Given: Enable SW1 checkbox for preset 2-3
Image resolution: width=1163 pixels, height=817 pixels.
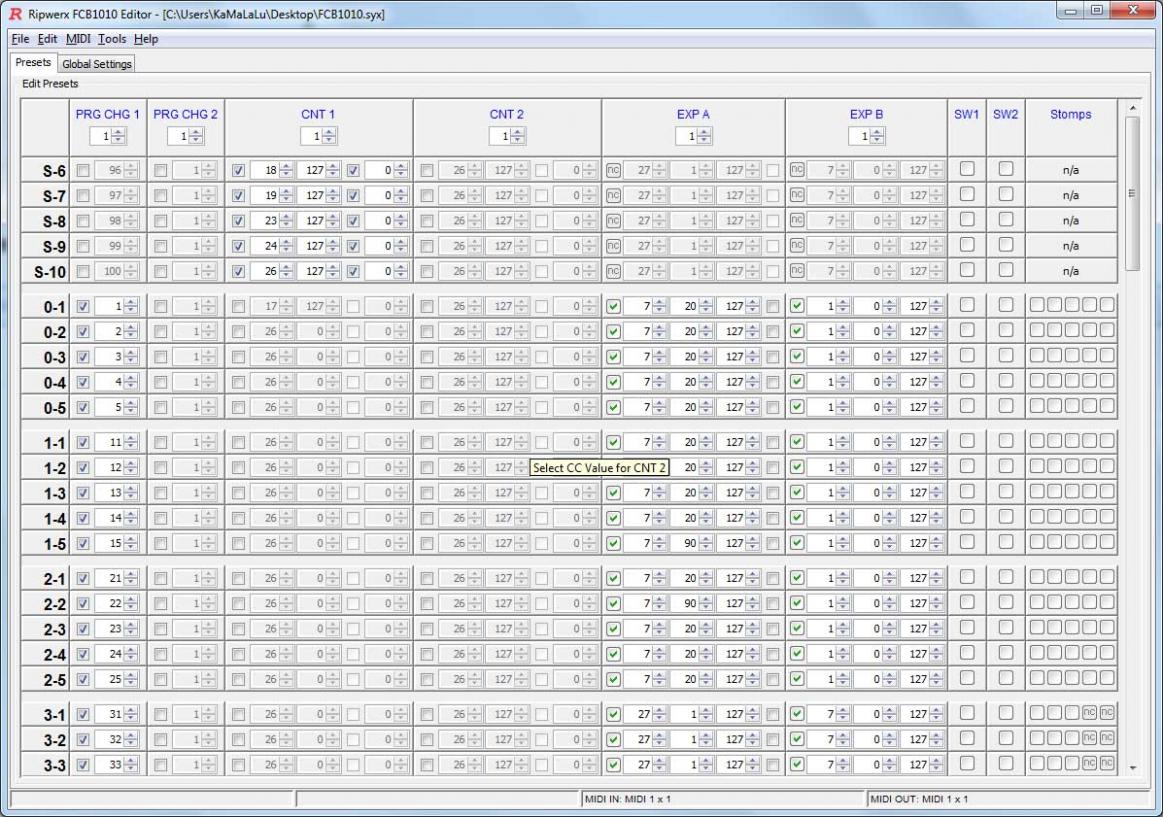Looking at the screenshot, I should tap(967, 629).
